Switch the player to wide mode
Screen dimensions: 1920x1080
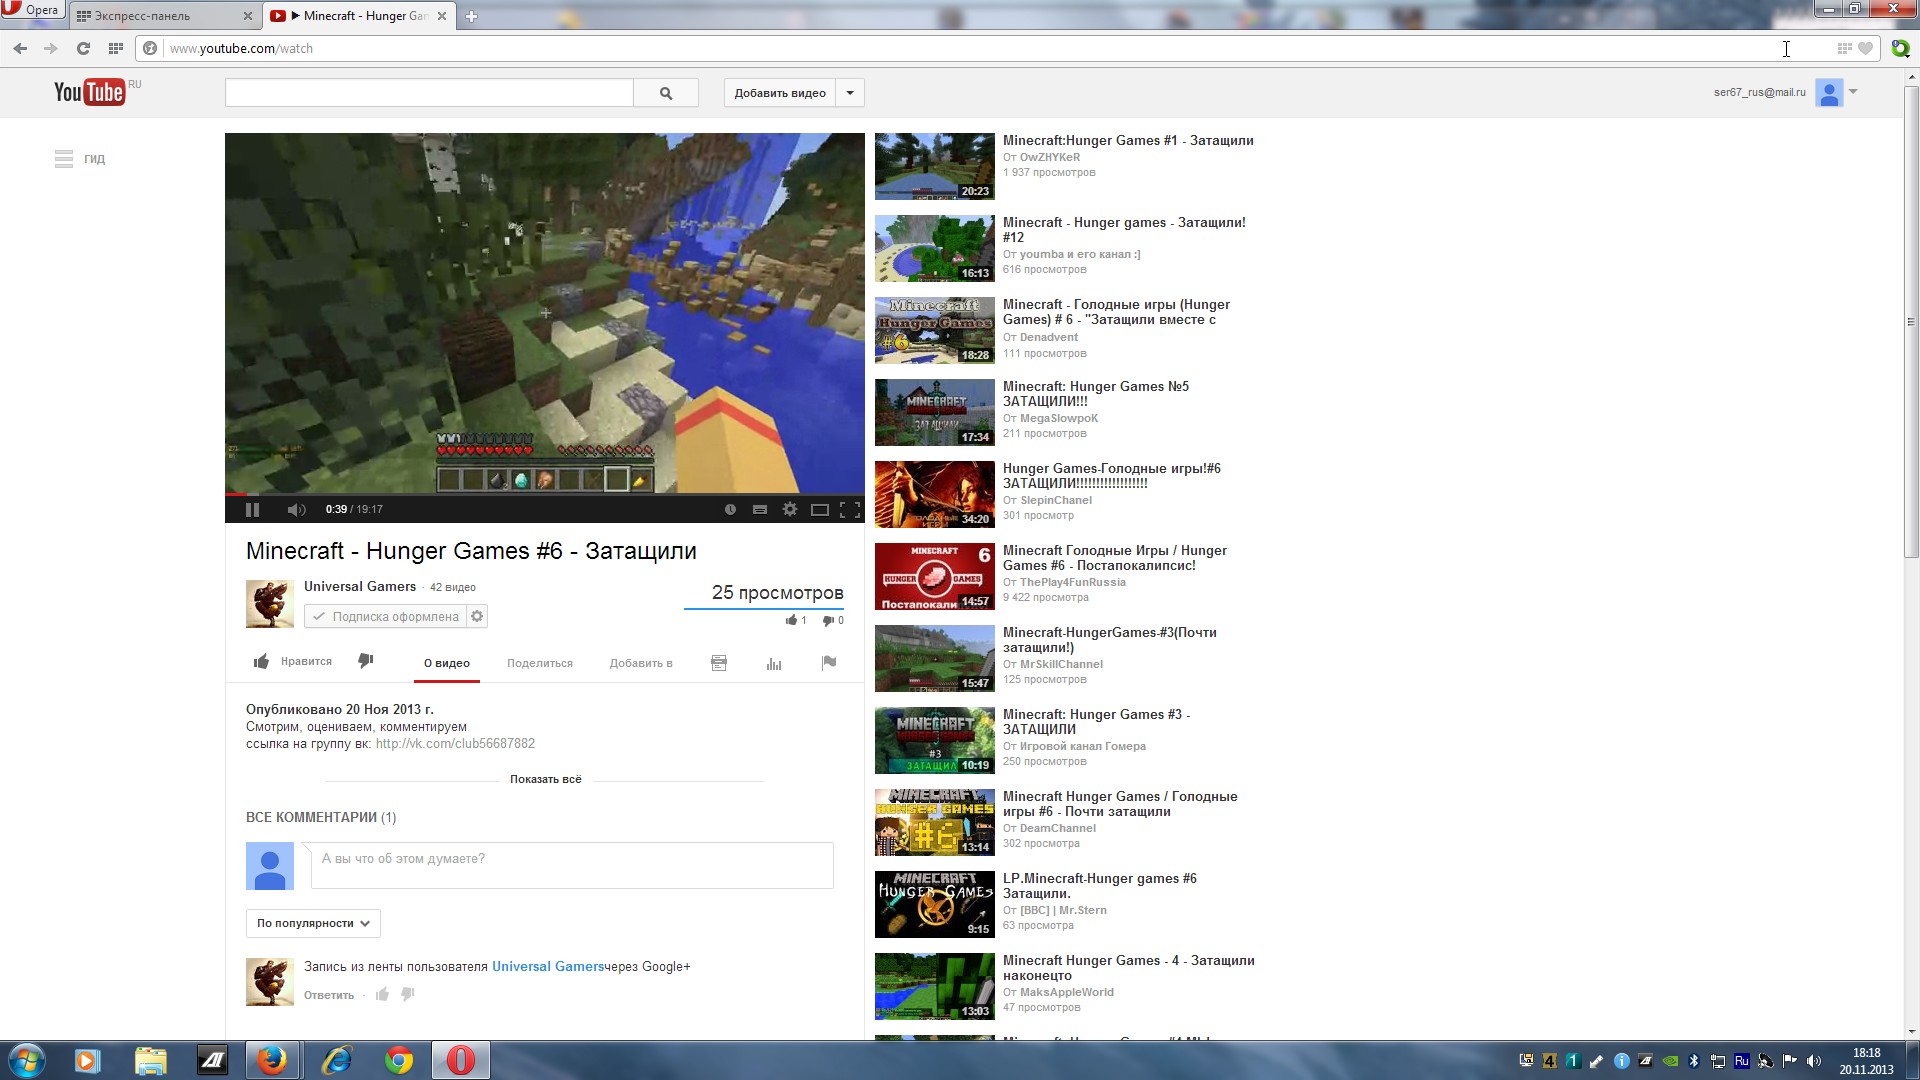click(820, 509)
